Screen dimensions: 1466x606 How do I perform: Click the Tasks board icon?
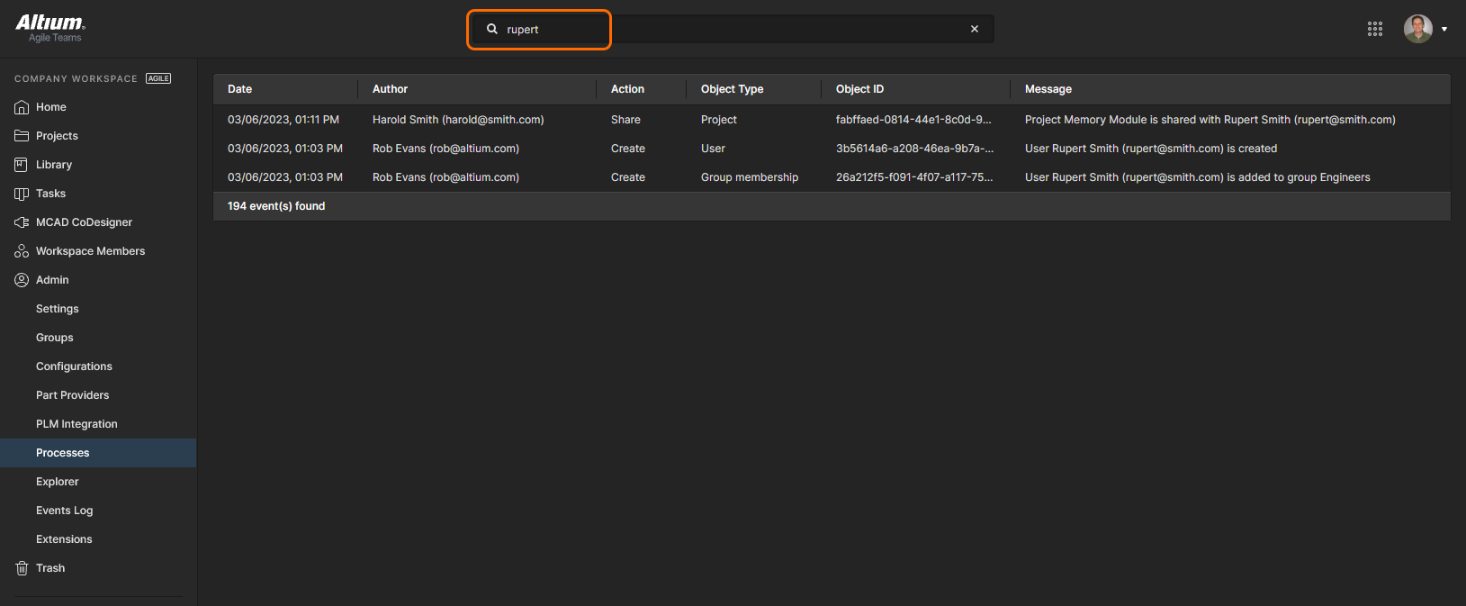[x=21, y=194]
